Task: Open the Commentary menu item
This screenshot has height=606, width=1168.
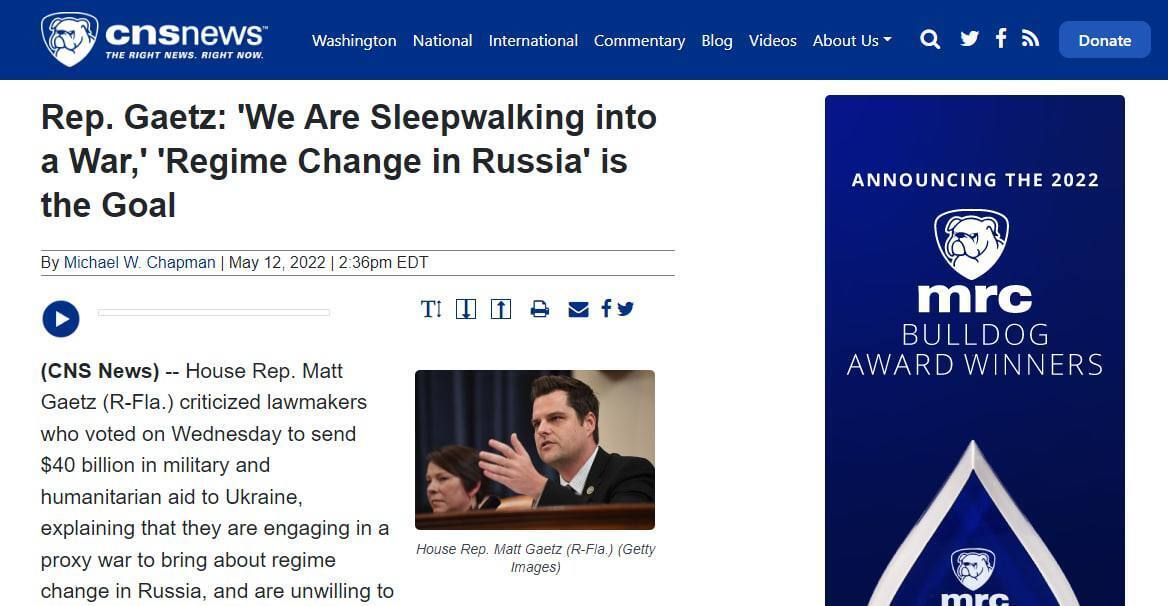Action: [639, 41]
